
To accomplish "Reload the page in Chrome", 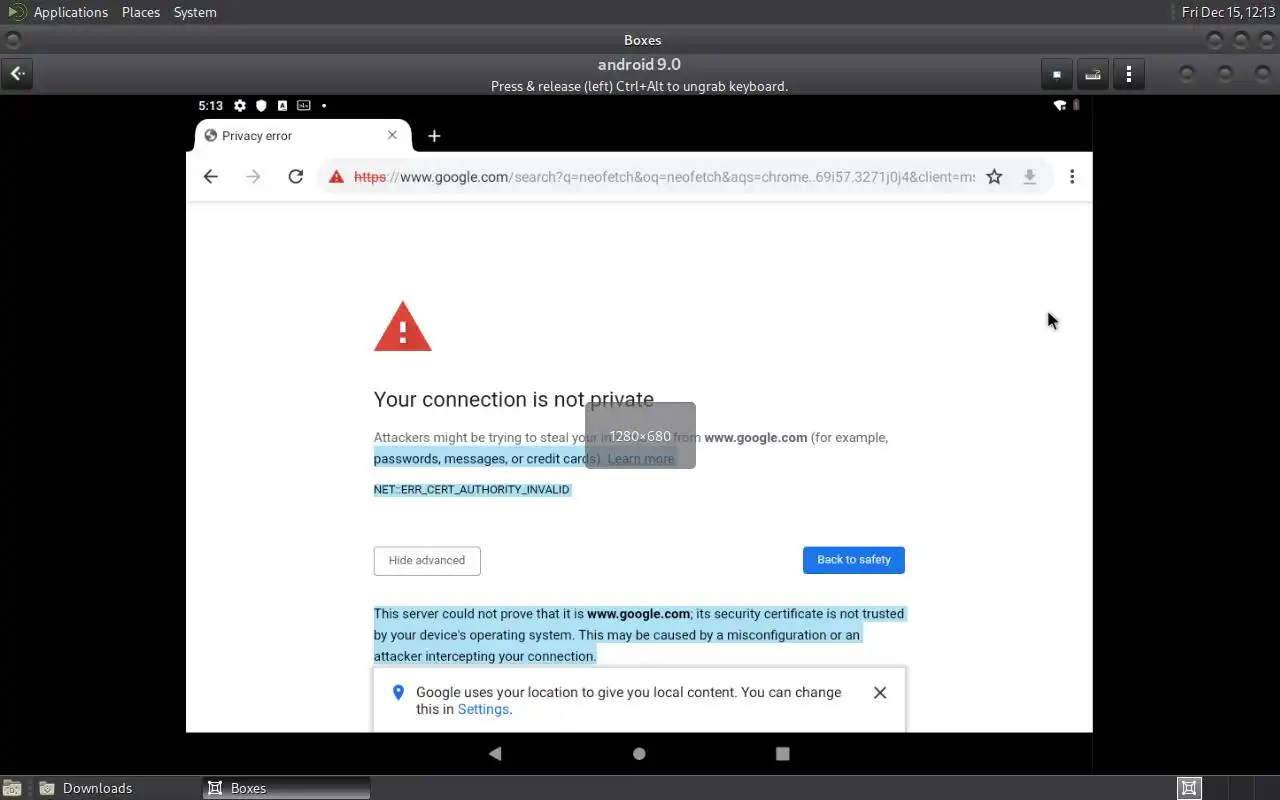I will click(x=295, y=177).
